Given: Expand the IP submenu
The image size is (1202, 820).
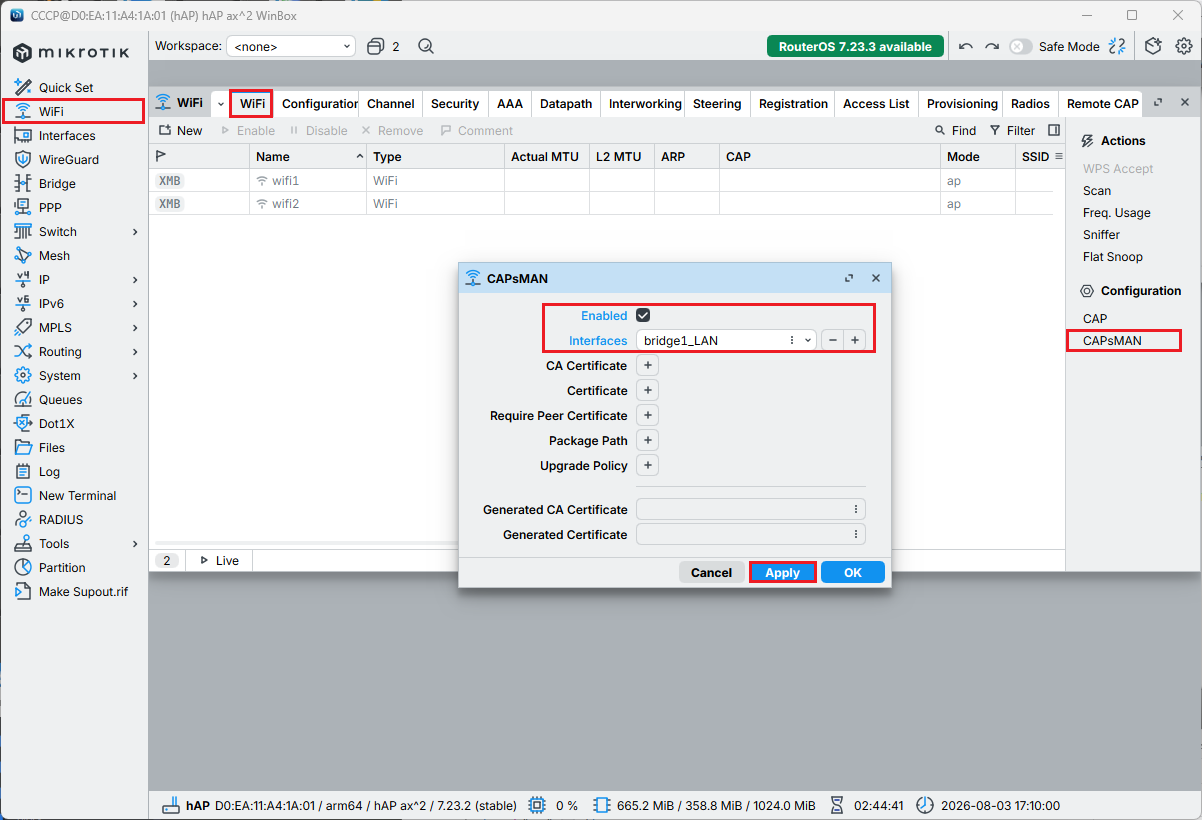Looking at the screenshot, I should point(135,280).
